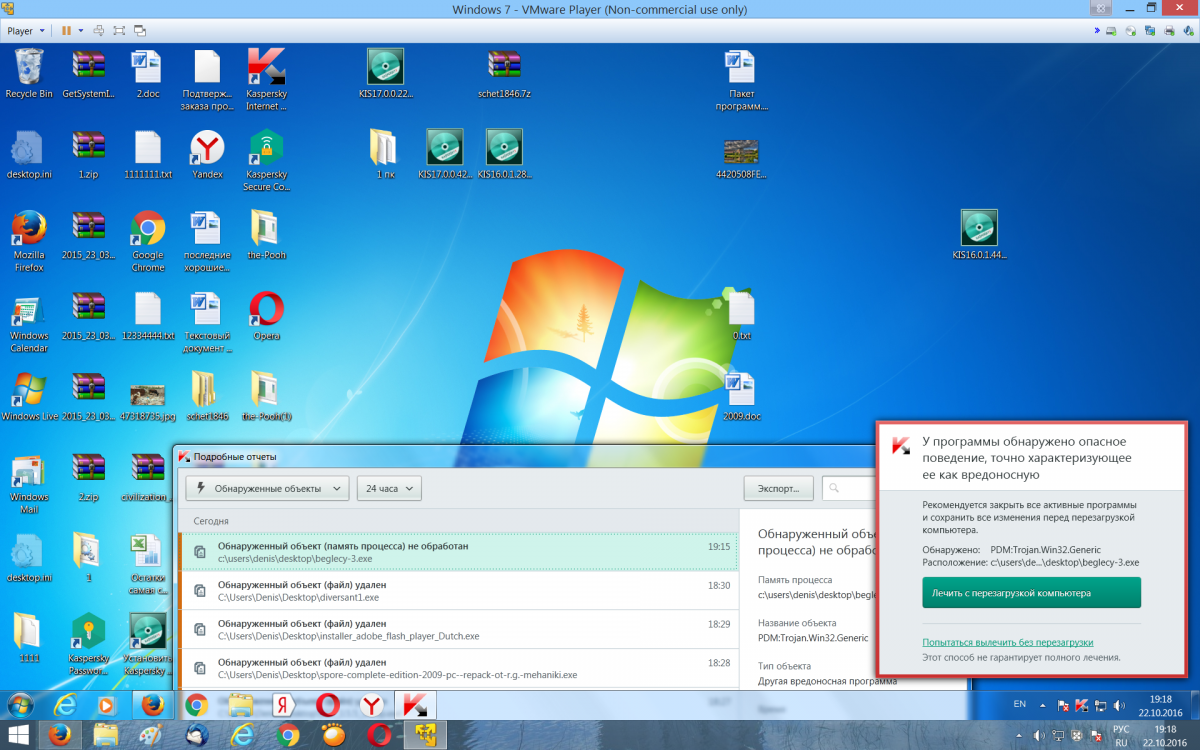Select the diversant1.exe deleted report row

click(x=458, y=590)
